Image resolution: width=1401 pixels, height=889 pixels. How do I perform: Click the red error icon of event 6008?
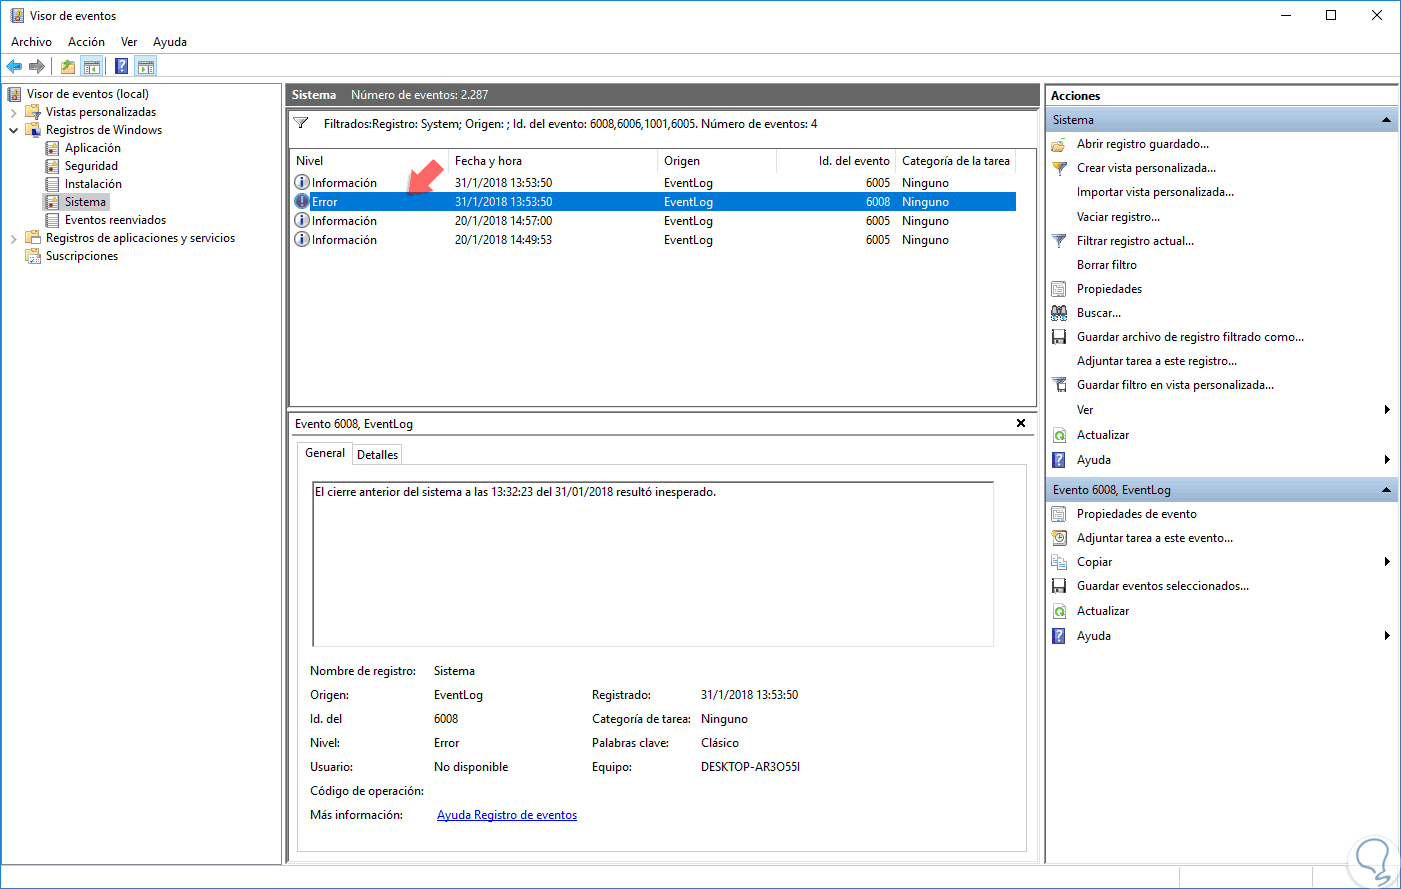click(x=302, y=202)
